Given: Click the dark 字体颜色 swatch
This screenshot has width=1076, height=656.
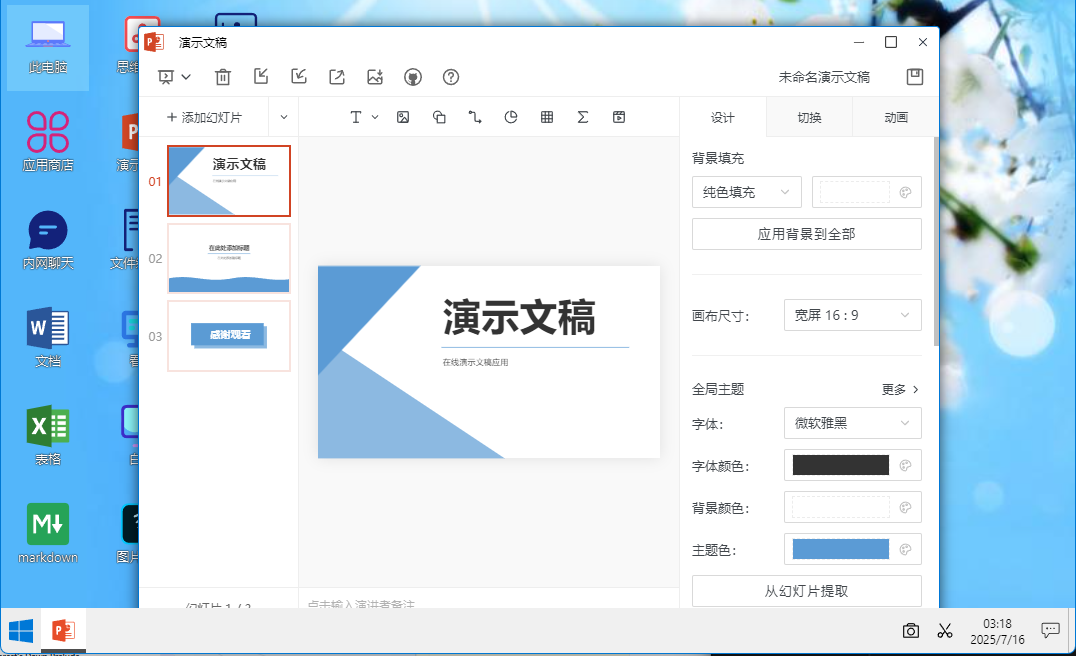Looking at the screenshot, I should click(x=841, y=465).
